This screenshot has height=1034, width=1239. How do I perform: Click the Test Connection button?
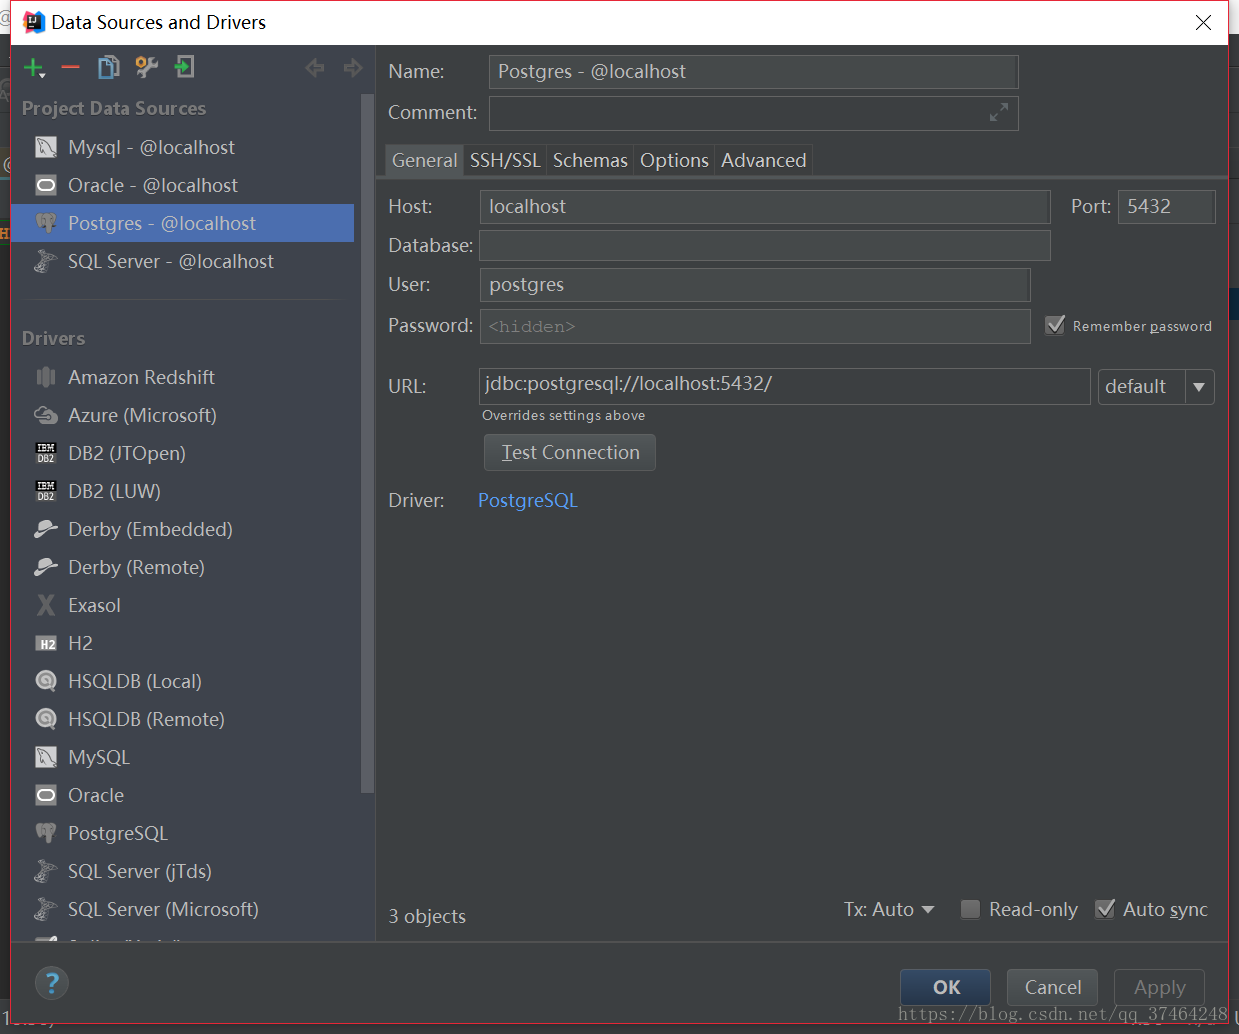[570, 452]
